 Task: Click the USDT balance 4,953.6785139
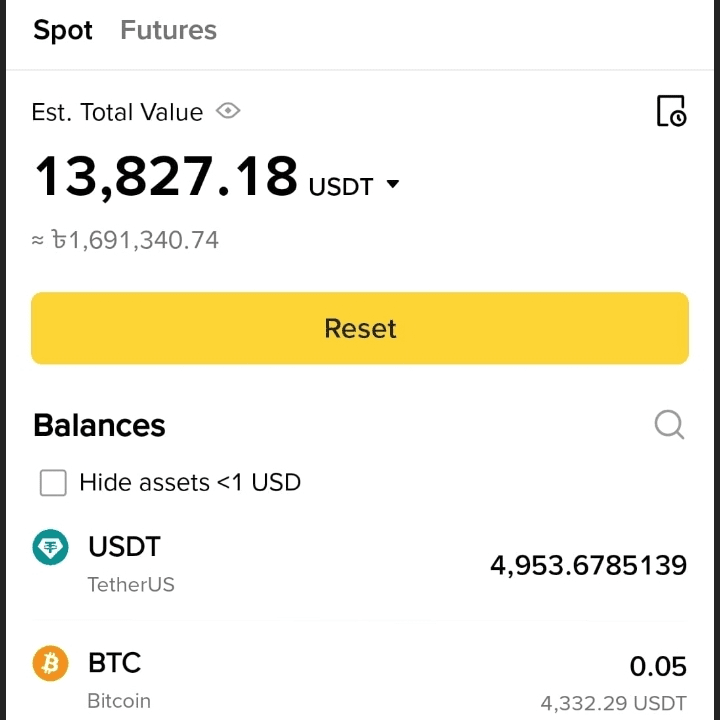tap(588, 566)
